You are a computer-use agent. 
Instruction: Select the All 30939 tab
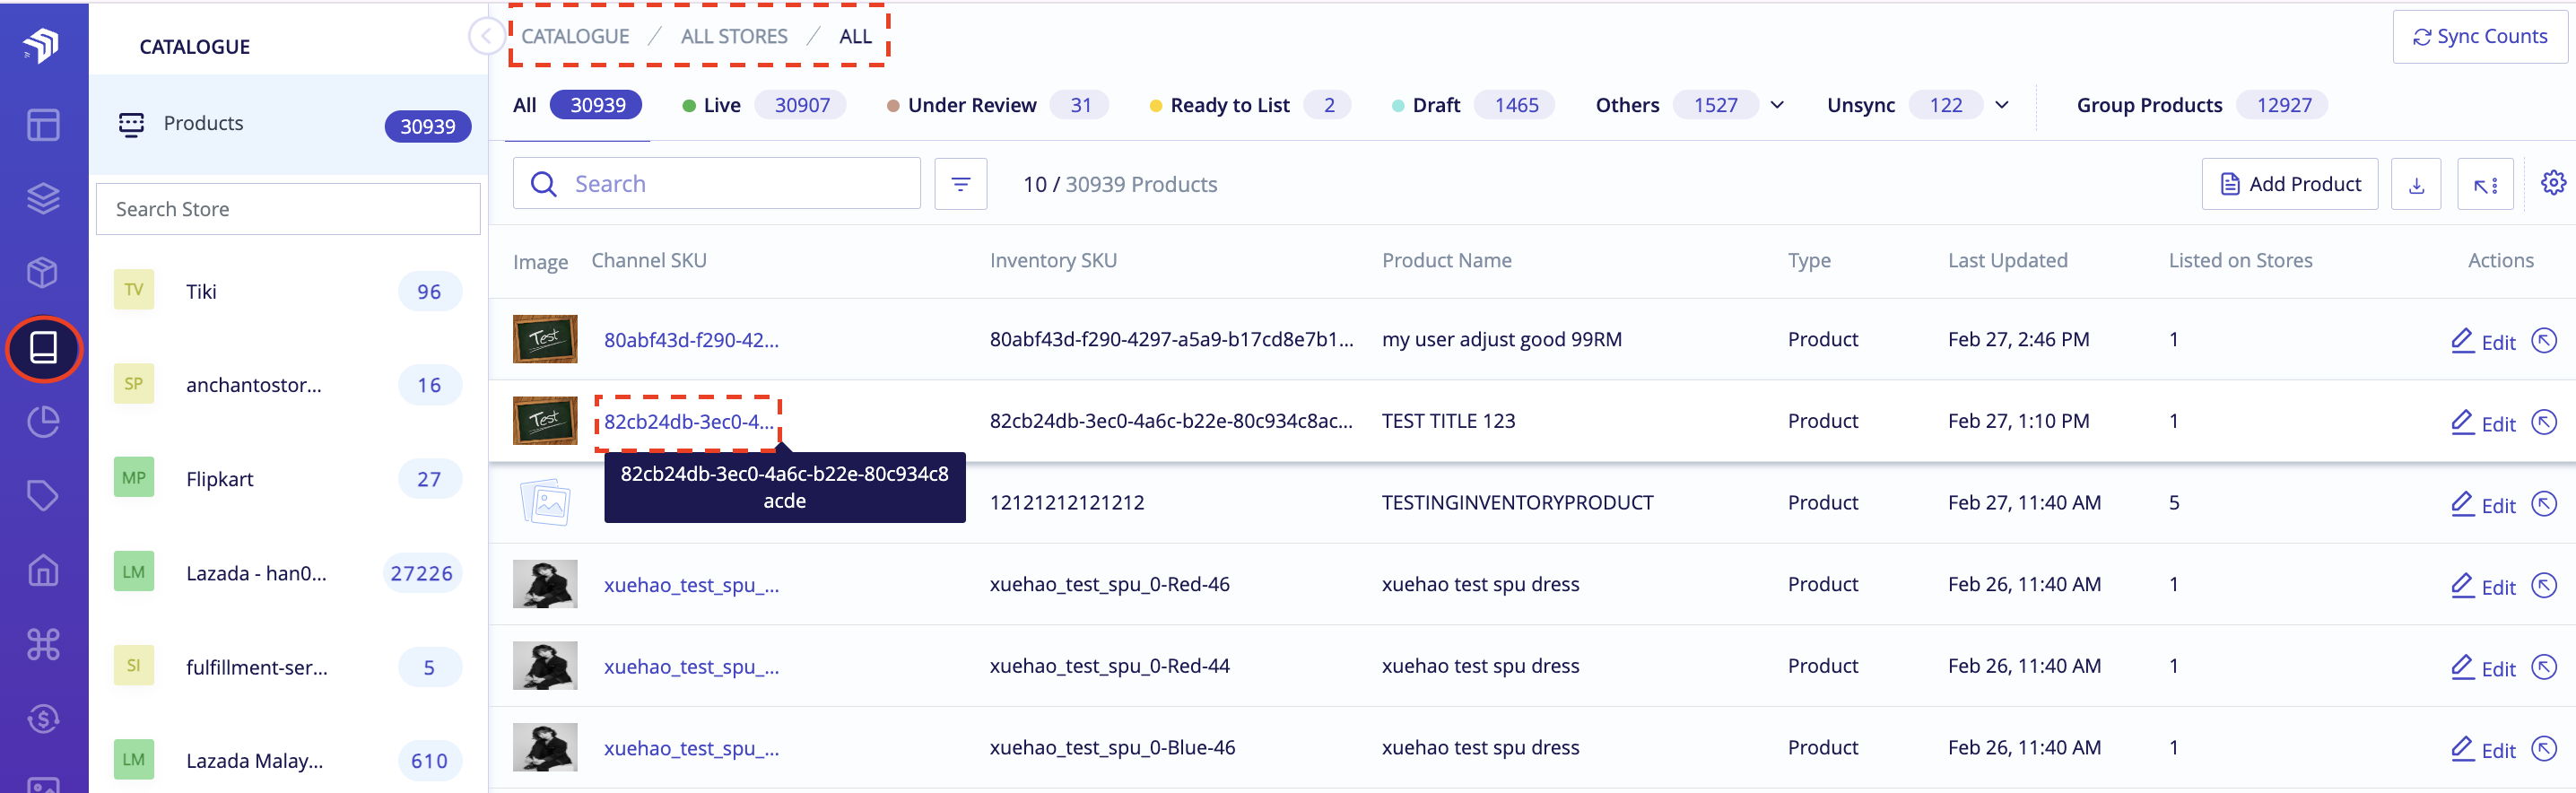pos(577,105)
